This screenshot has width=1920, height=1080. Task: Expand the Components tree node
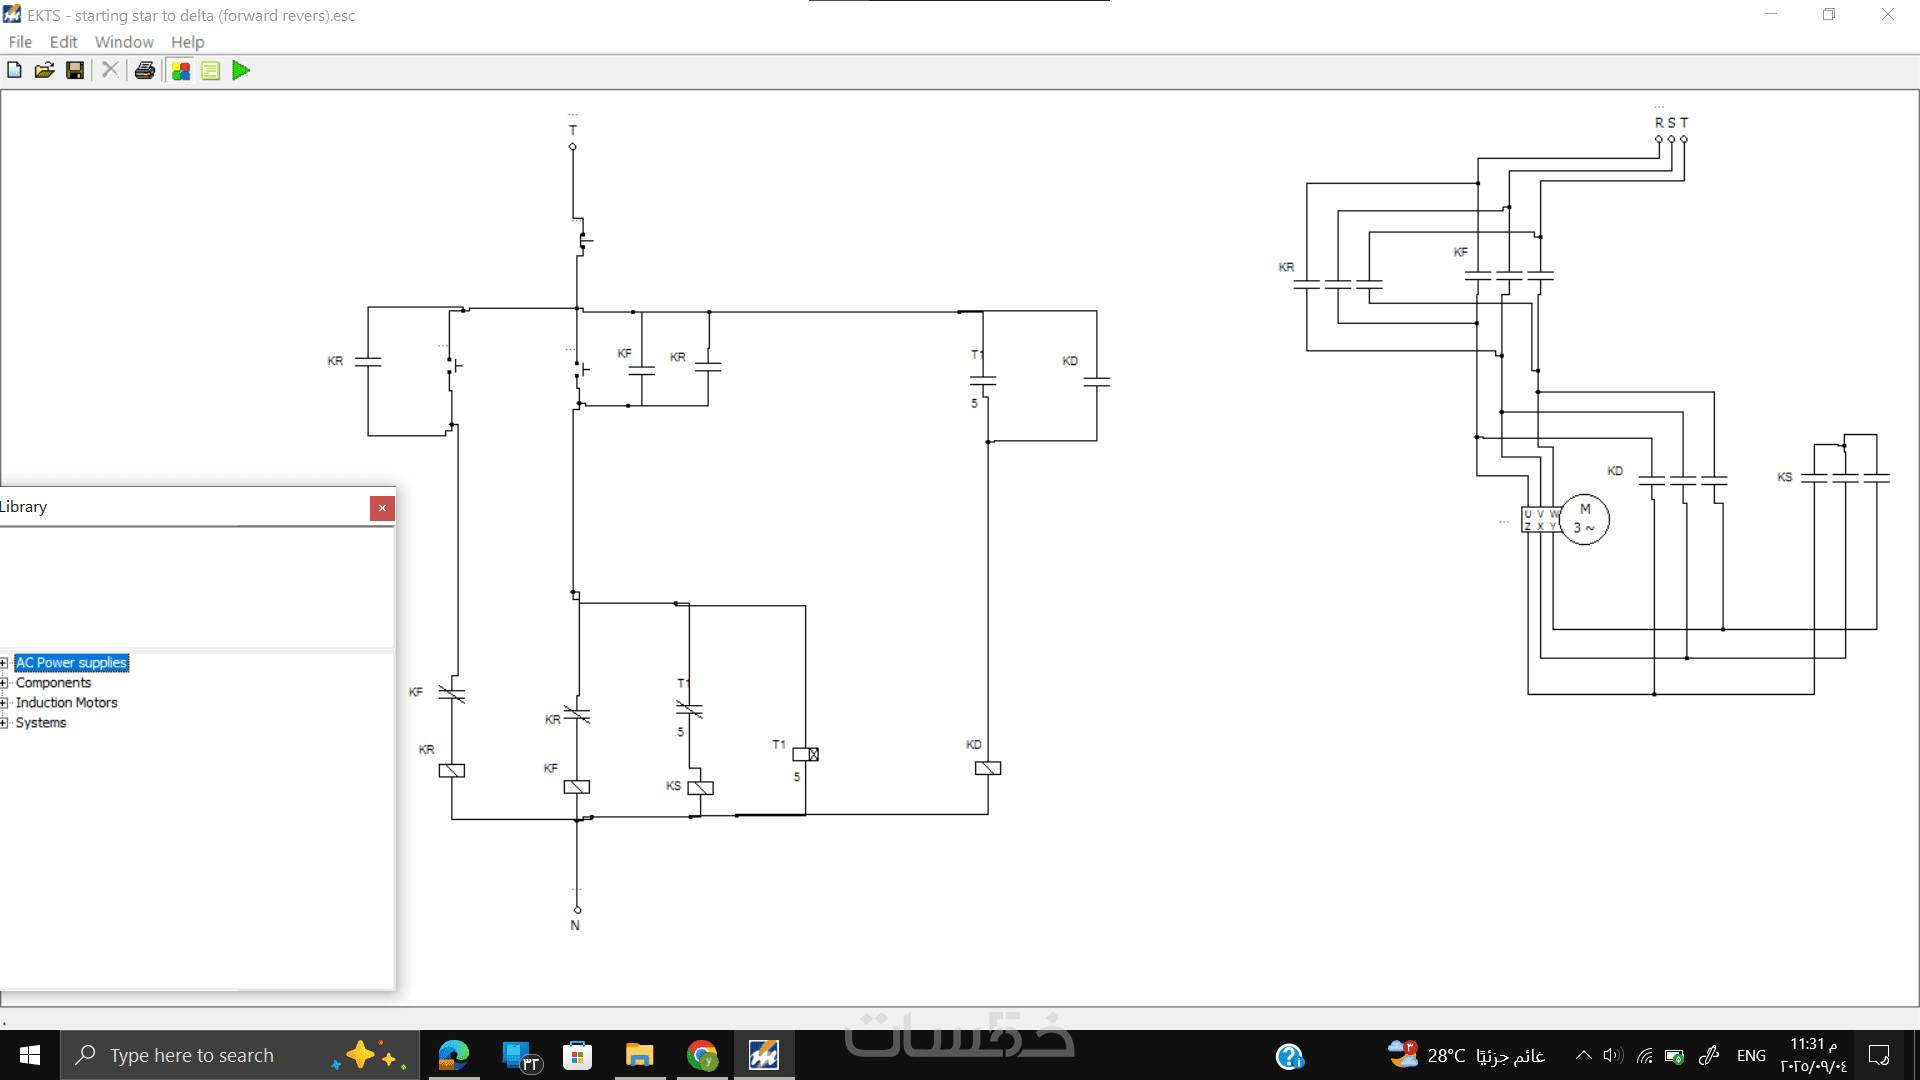[4, 683]
